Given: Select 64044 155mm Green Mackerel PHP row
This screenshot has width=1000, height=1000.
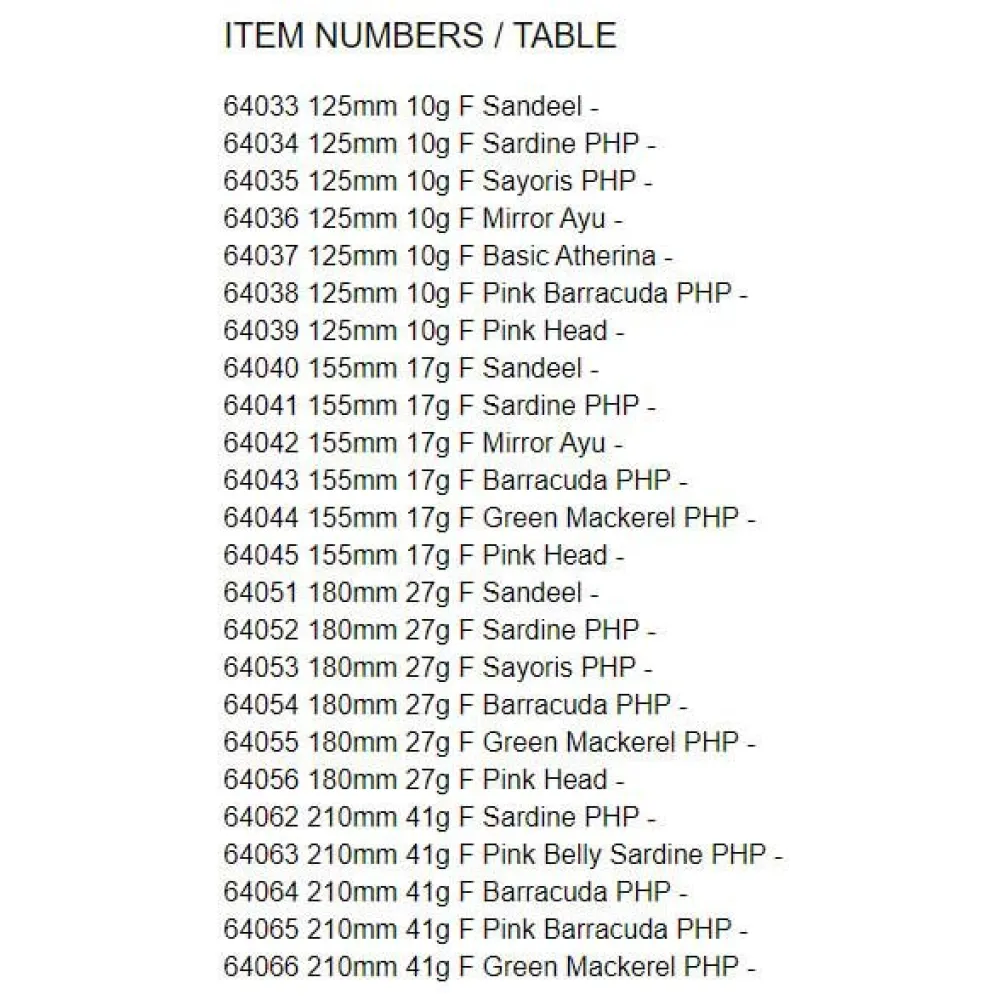Looking at the screenshot, I should [x=489, y=518].
